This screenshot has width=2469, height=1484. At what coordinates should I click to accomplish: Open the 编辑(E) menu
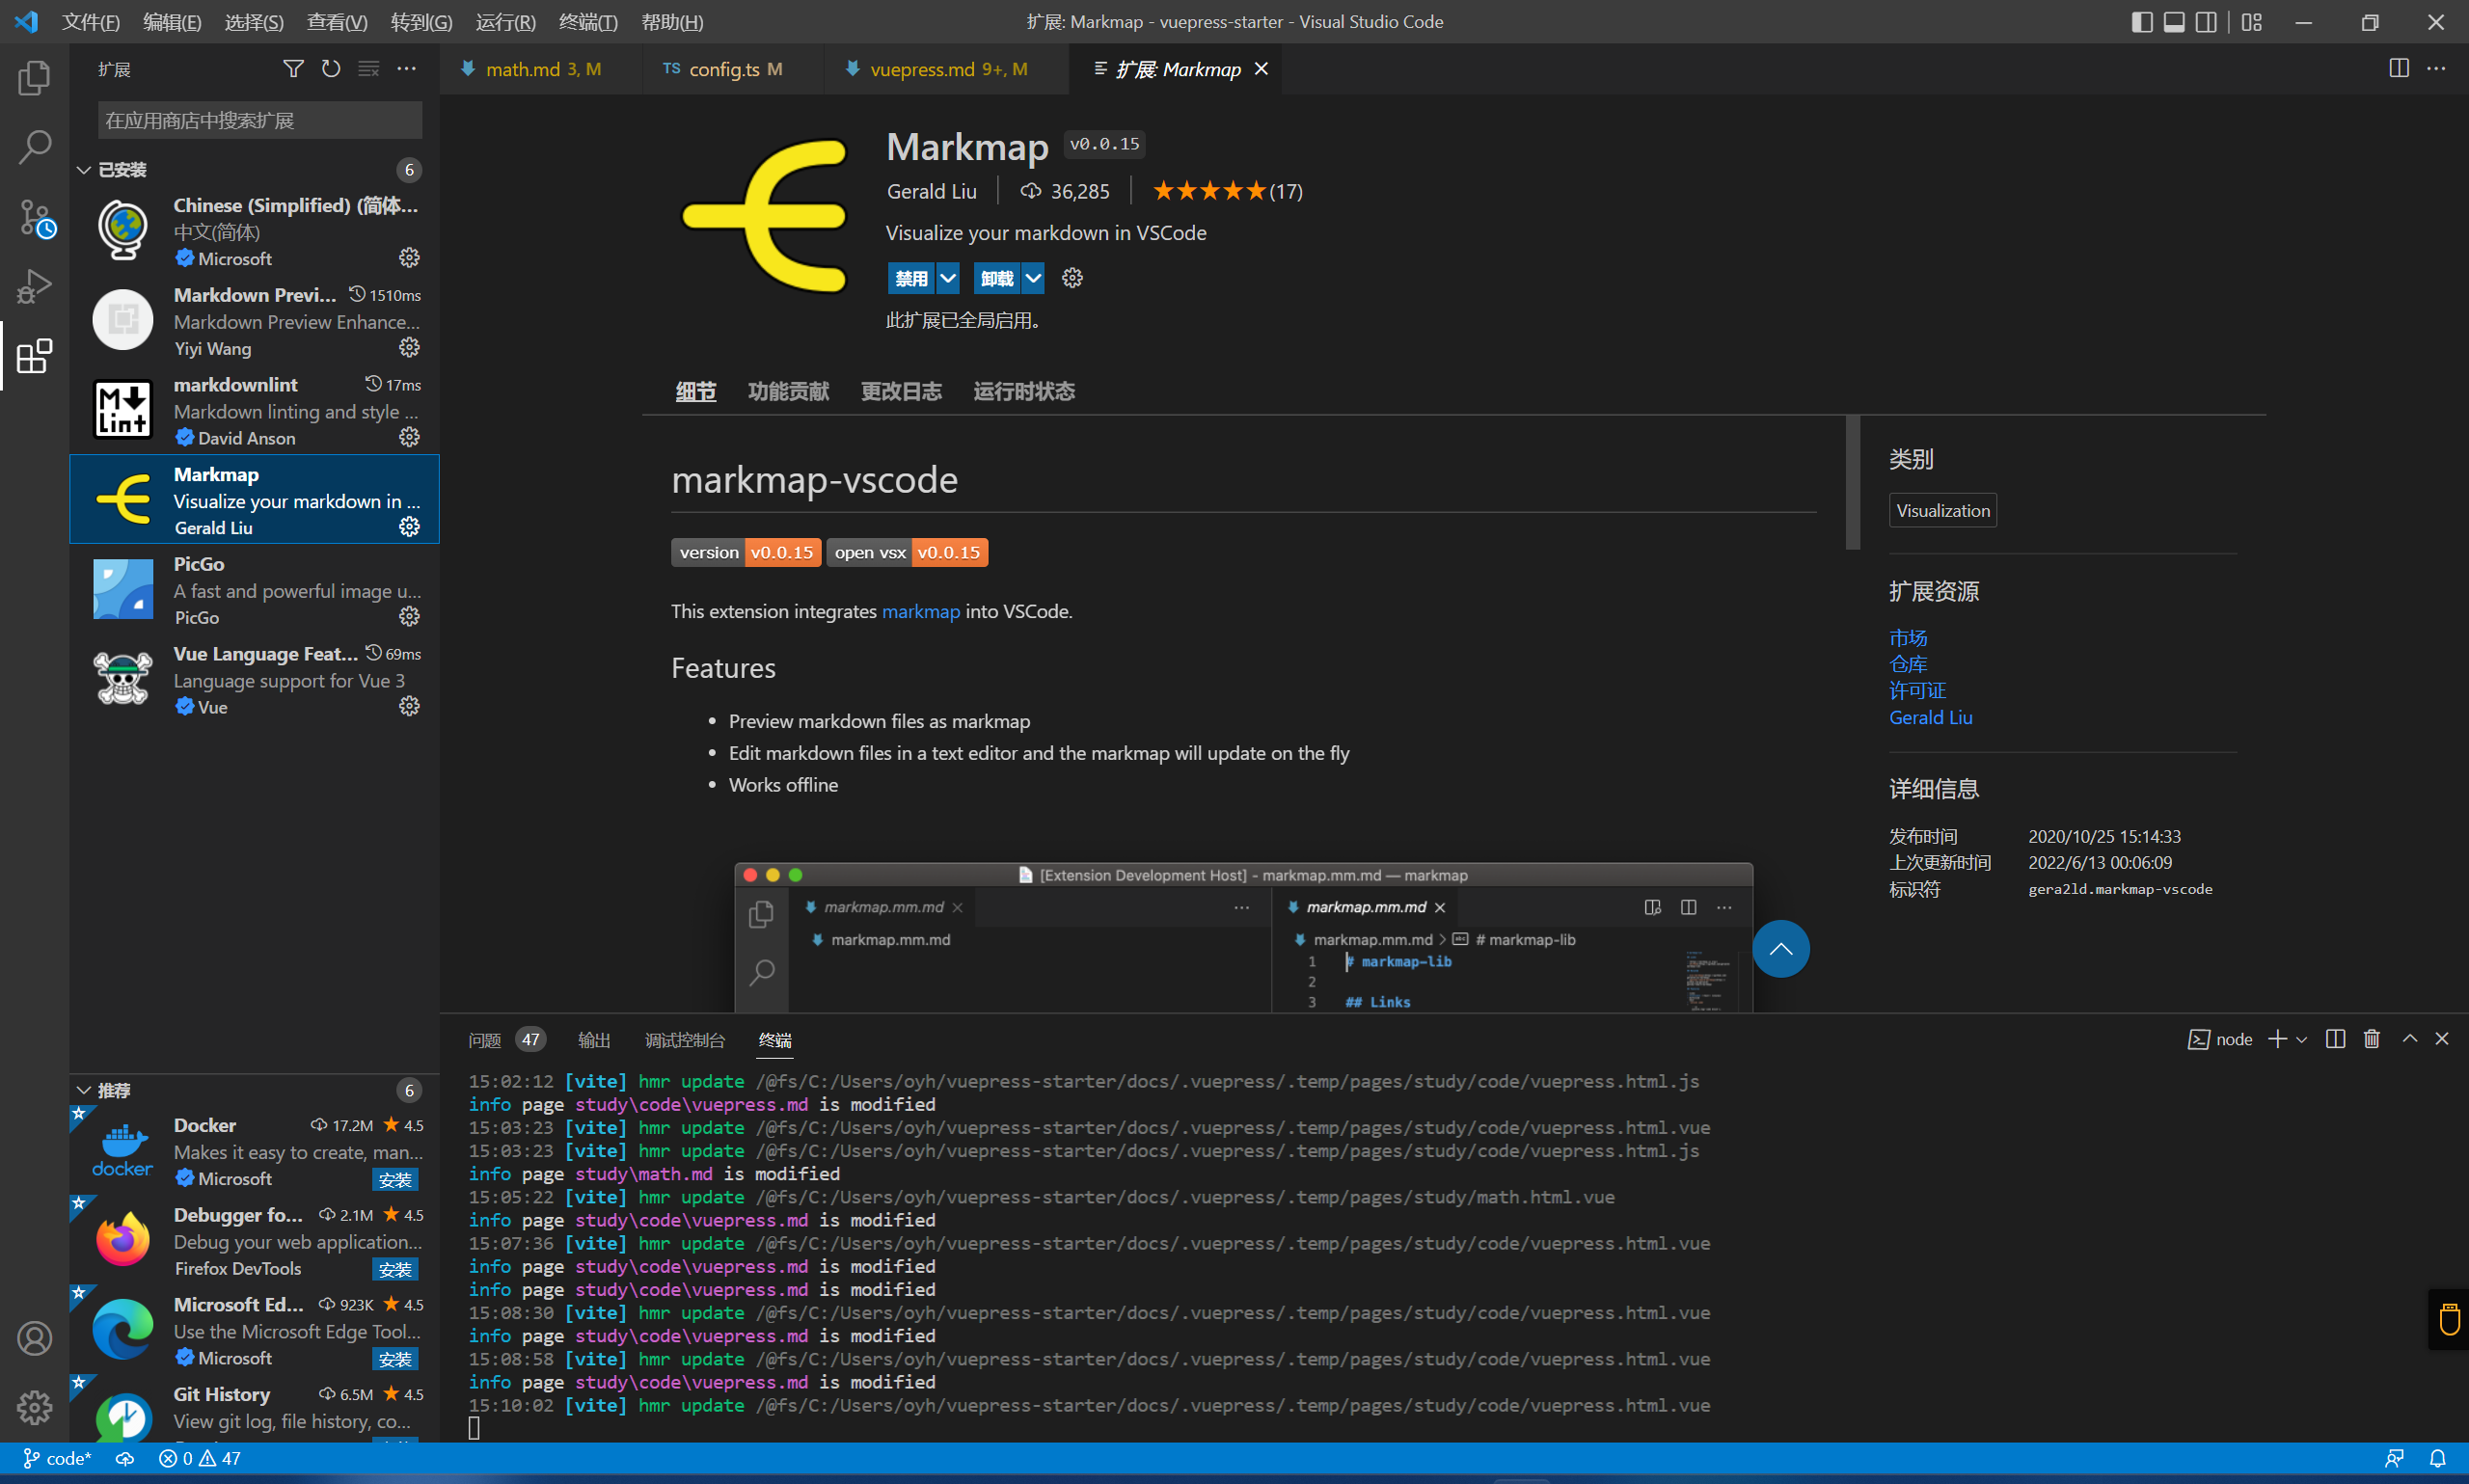172,22
